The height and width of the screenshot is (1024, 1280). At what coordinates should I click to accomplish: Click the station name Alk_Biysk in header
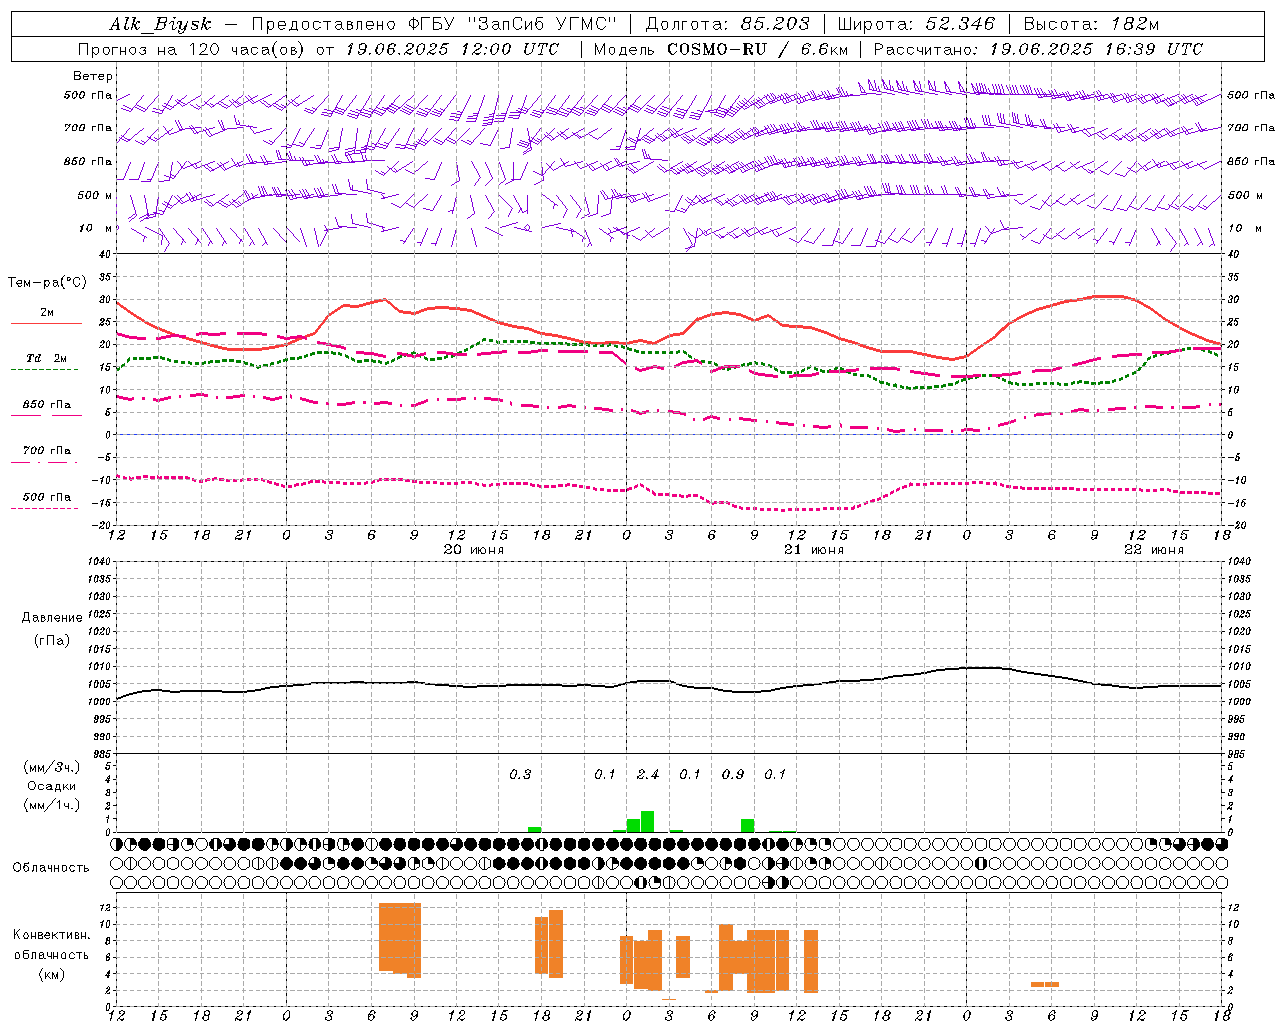pyautogui.click(x=160, y=24)
